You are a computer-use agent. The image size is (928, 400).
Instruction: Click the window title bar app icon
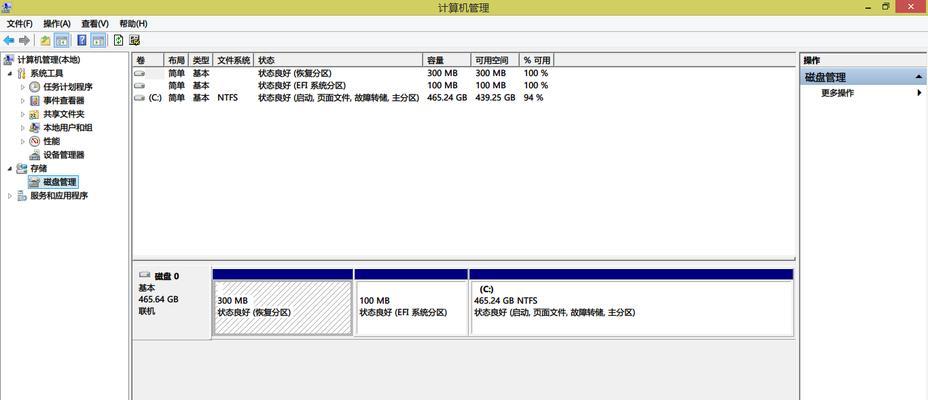[x=7, y=7]
